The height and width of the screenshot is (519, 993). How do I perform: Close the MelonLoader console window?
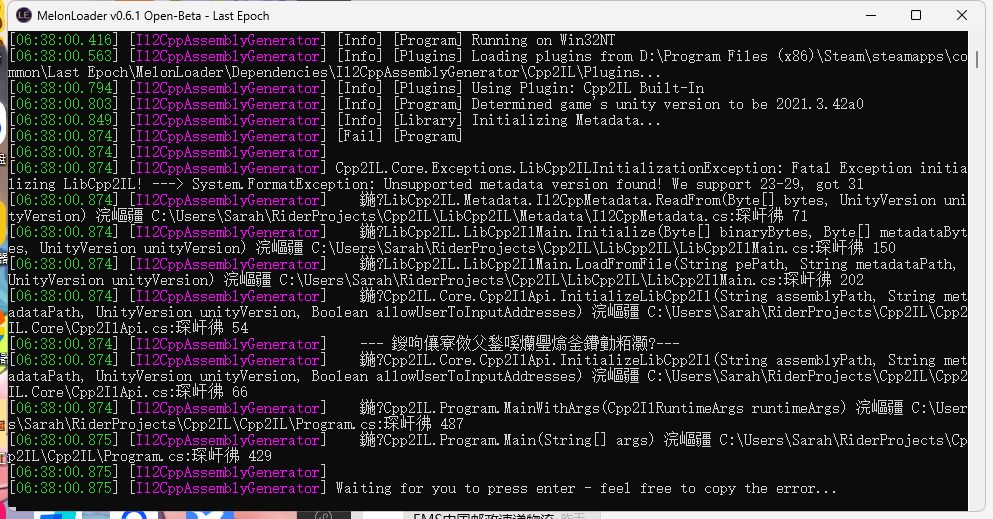(x=961, y=15)
